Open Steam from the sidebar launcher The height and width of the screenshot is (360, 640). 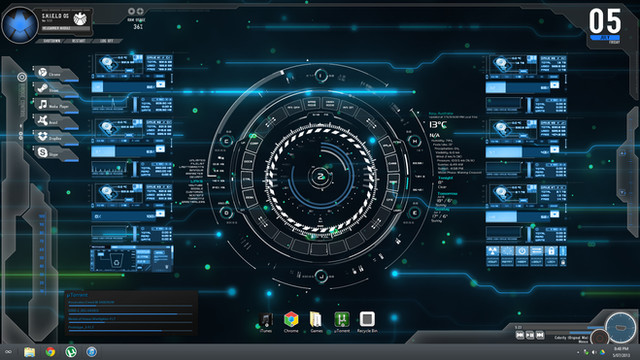pyautogui.click(x=55, y=89)
